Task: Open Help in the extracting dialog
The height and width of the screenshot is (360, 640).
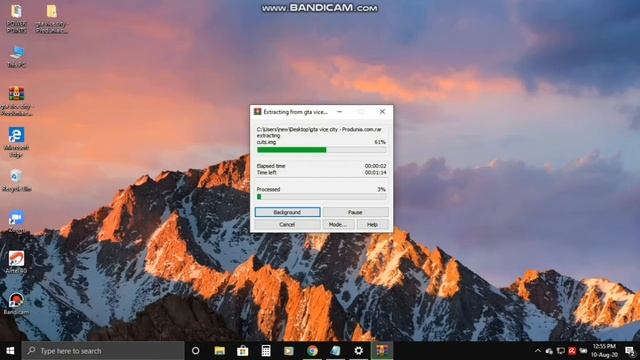Action: (372, 224)
